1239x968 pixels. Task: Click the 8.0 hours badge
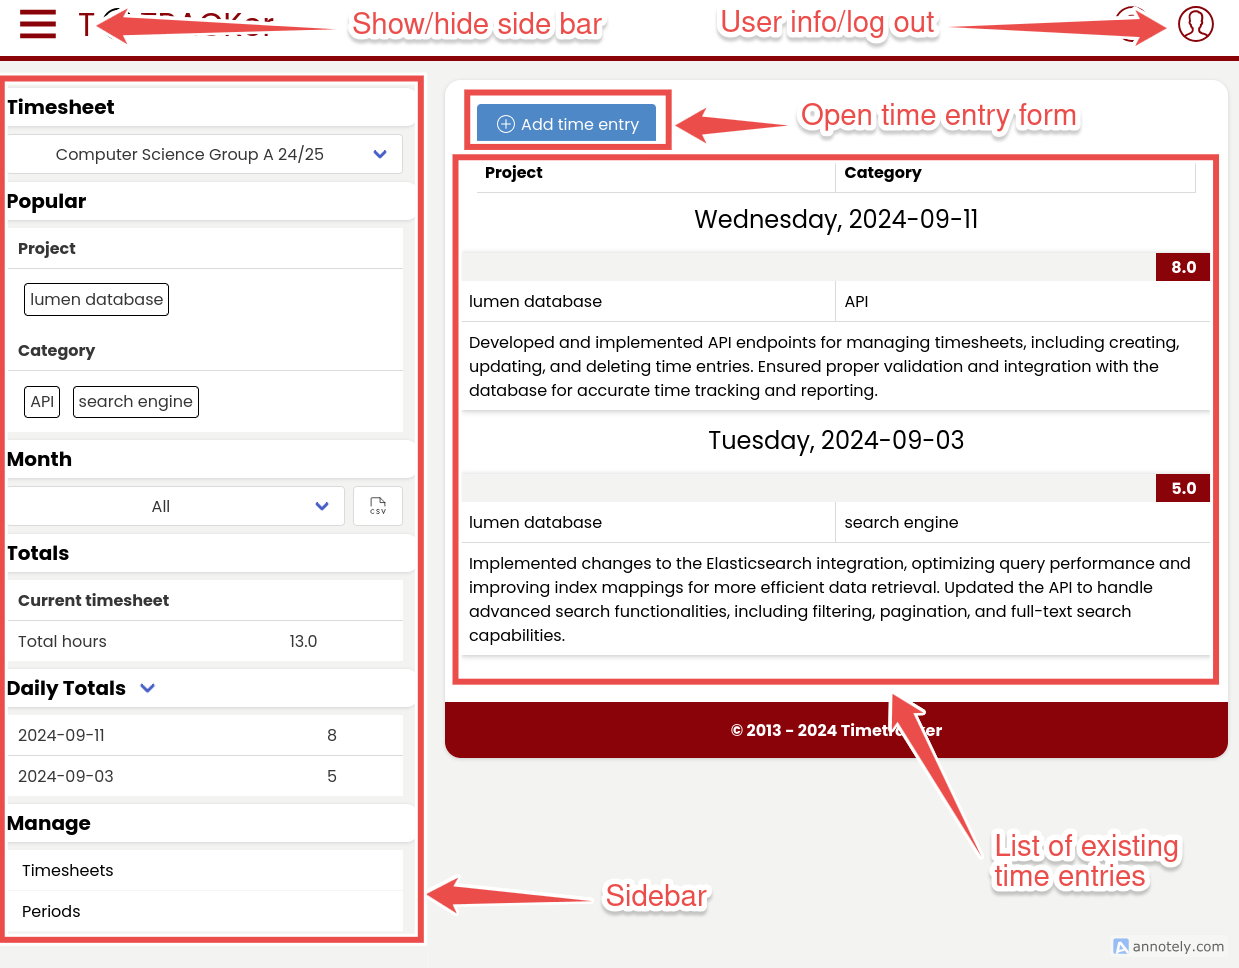coord(1183,268)
